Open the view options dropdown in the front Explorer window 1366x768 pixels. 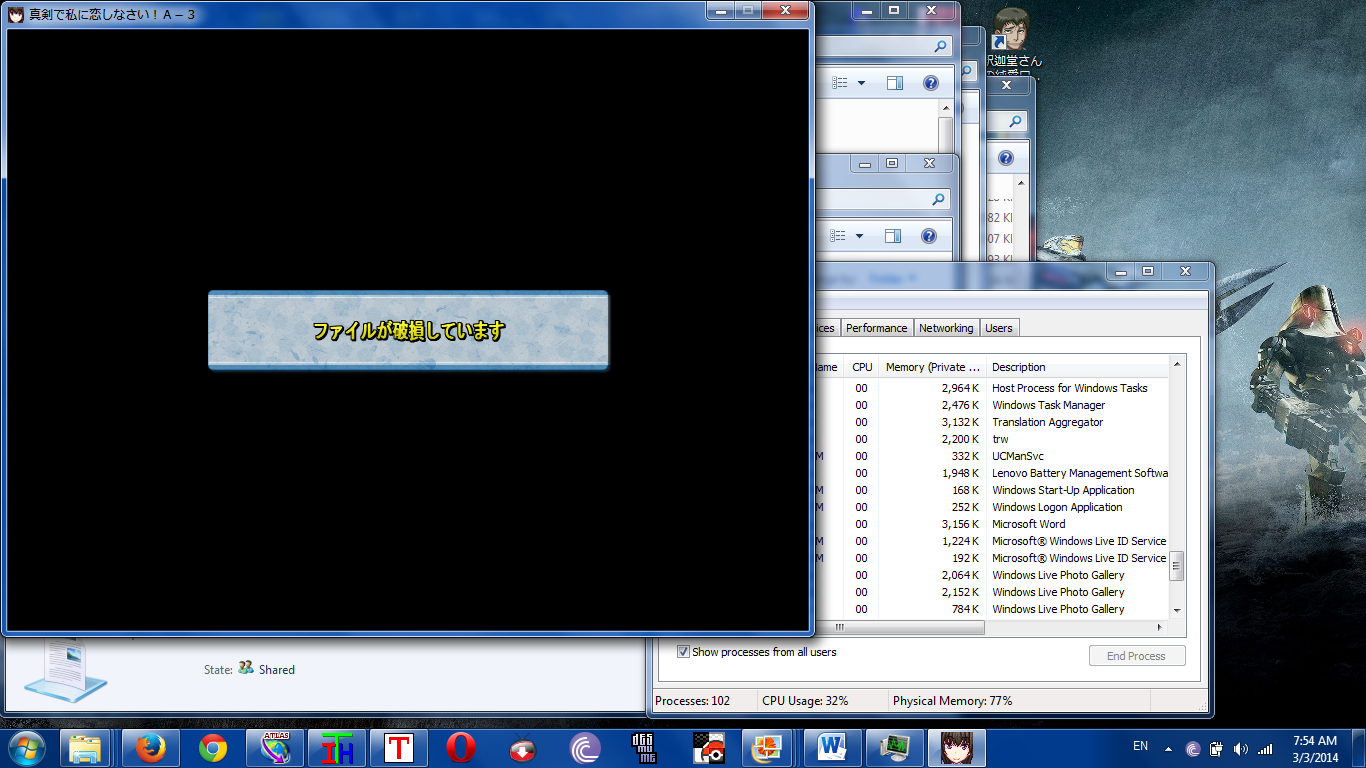click(860, 236)
